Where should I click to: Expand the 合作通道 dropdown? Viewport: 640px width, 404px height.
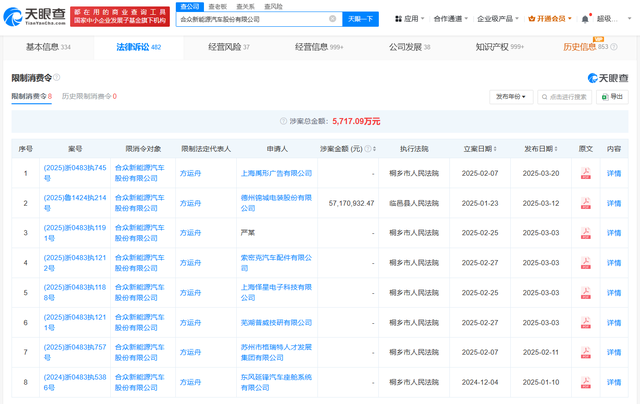pos(451,19)
